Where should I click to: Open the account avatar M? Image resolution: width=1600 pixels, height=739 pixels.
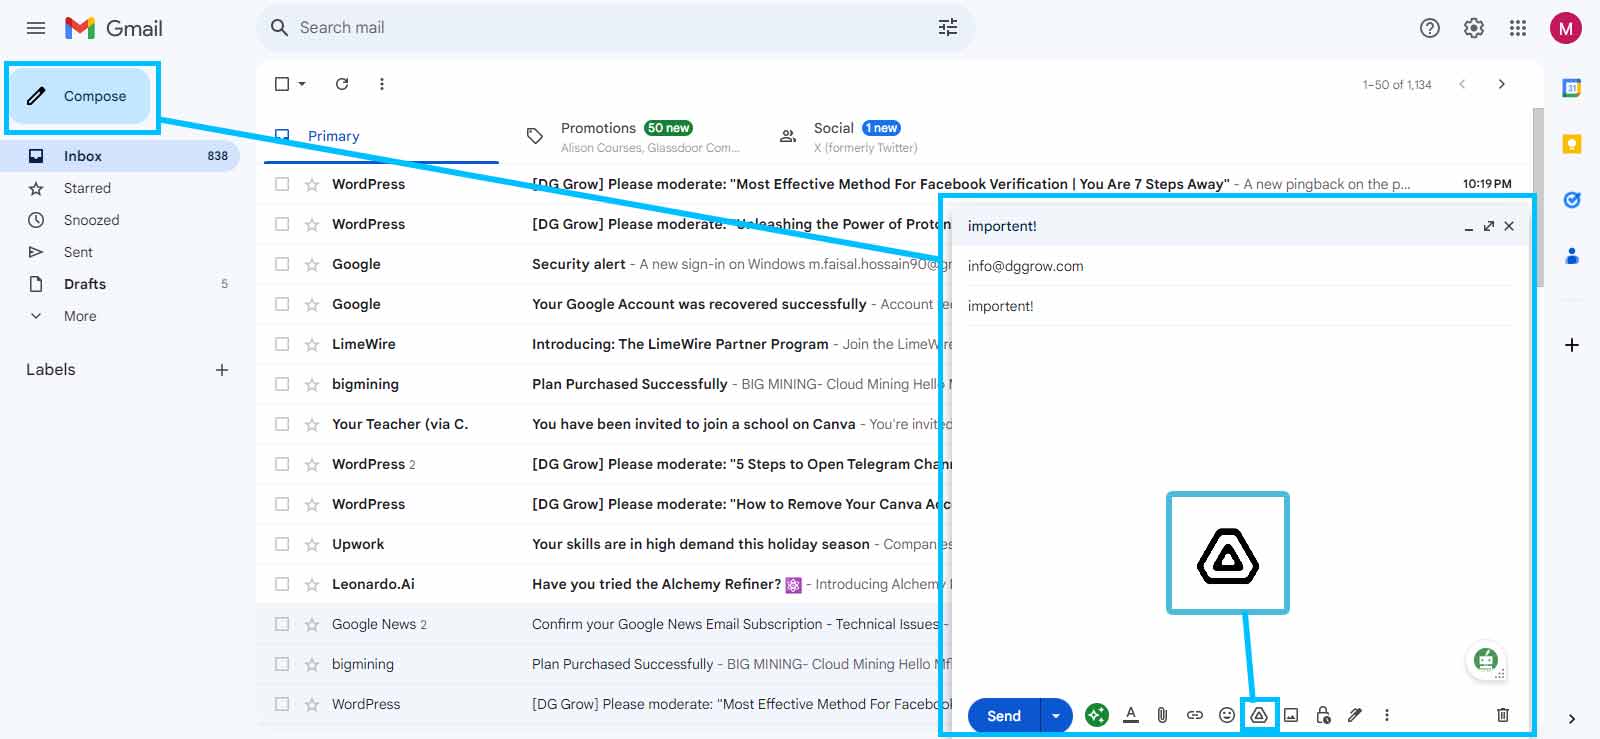click(1565, 28)
